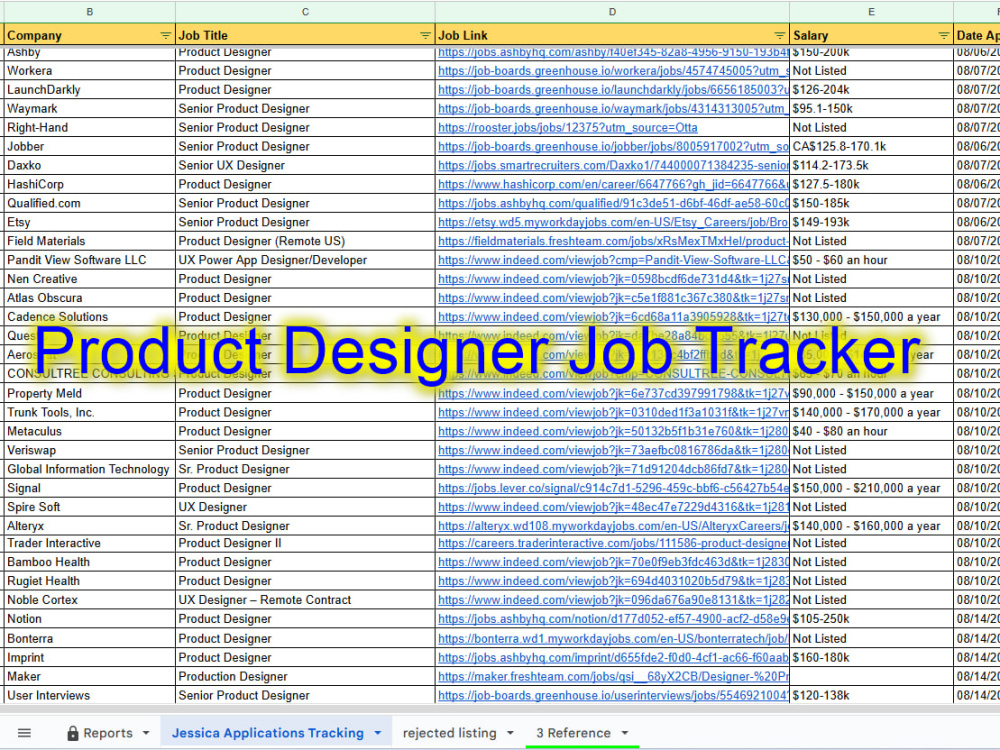Select the Veriswap company cell
Image resolution: width=1000 pixels, height=750 pixels.
[89, 450]
